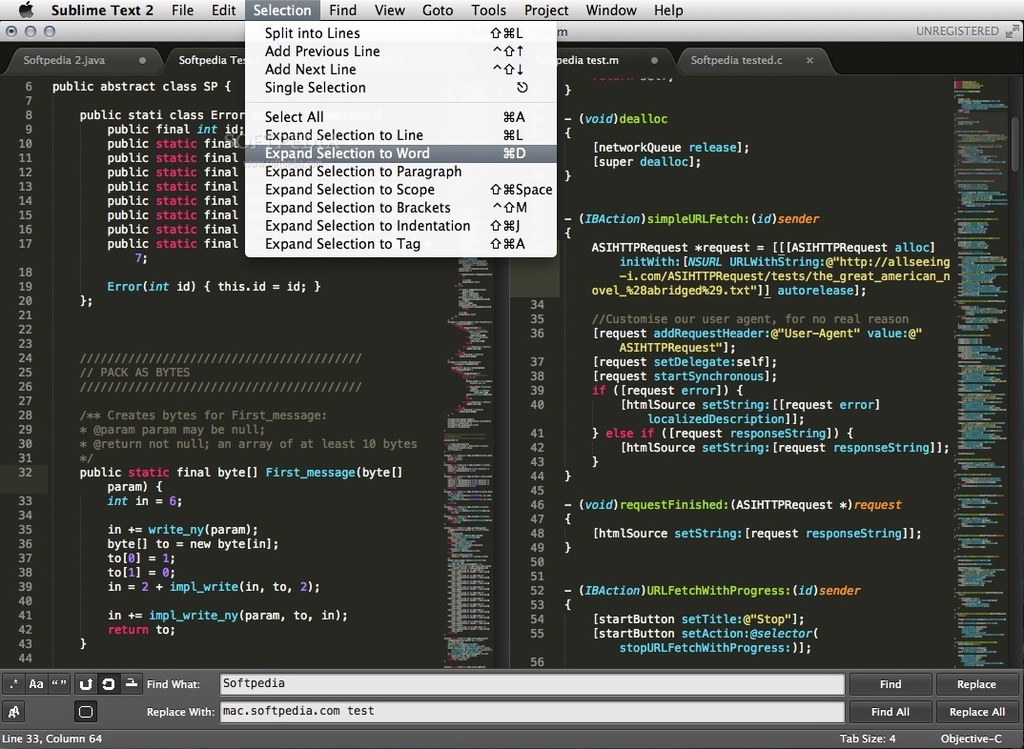Open the Find menu
This screenshot has width=1024, height=749.
coord(343,10)
